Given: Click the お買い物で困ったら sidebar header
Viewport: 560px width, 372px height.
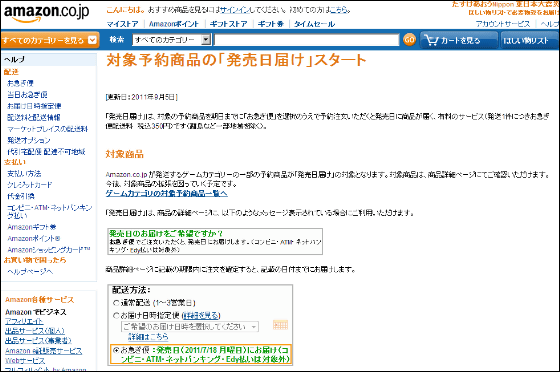Looking at the screenshot, I should [35, 260].
